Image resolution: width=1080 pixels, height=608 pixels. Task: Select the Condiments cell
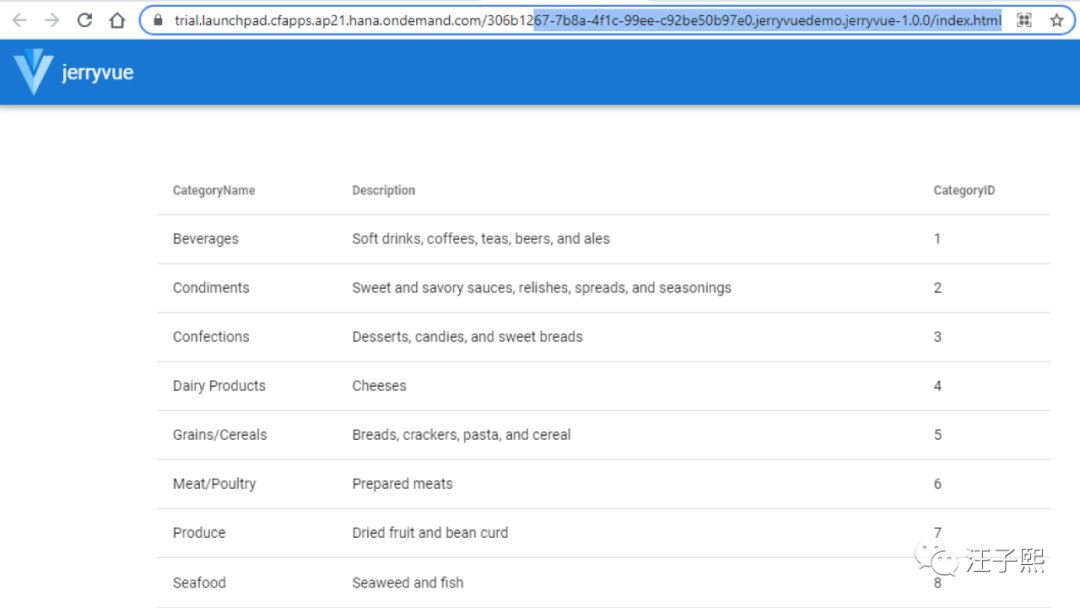211,288
